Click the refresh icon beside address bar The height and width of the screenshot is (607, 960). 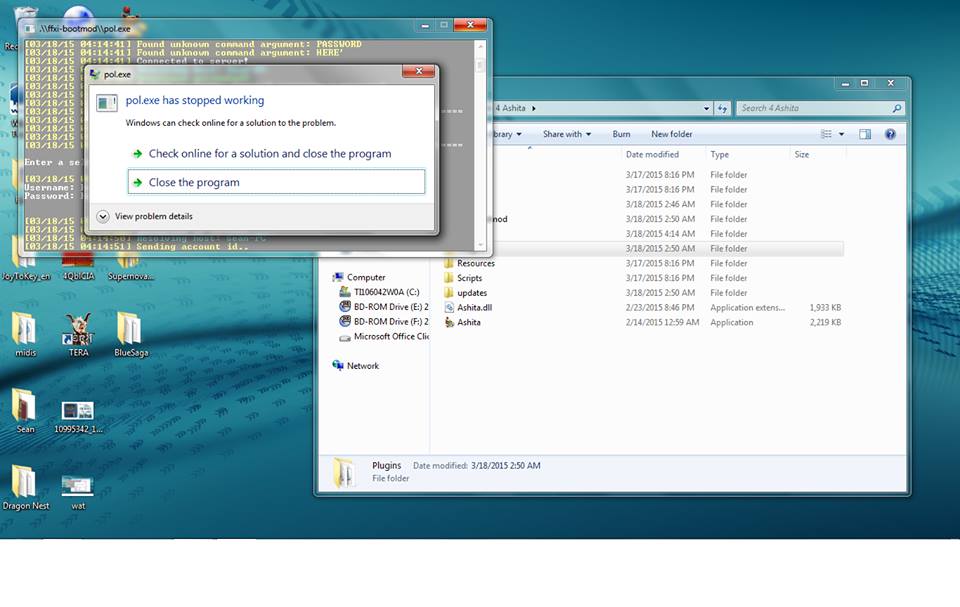click(723, 108)
